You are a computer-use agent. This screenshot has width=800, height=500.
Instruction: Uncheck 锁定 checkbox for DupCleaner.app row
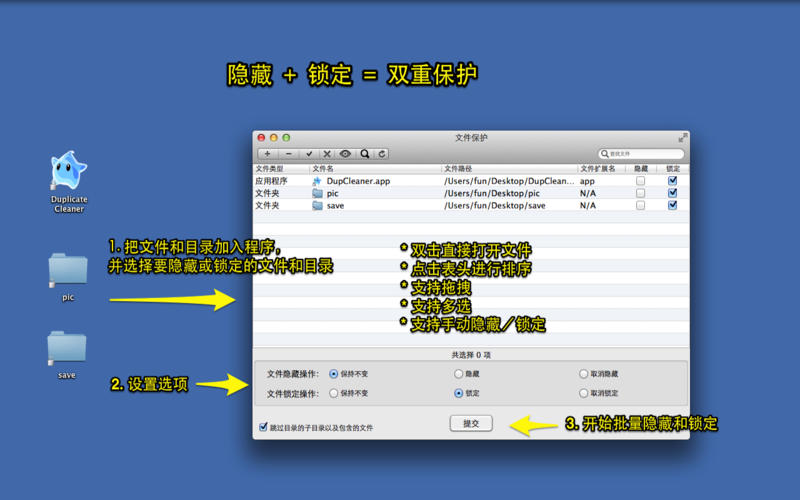click(x=672, y=181)
